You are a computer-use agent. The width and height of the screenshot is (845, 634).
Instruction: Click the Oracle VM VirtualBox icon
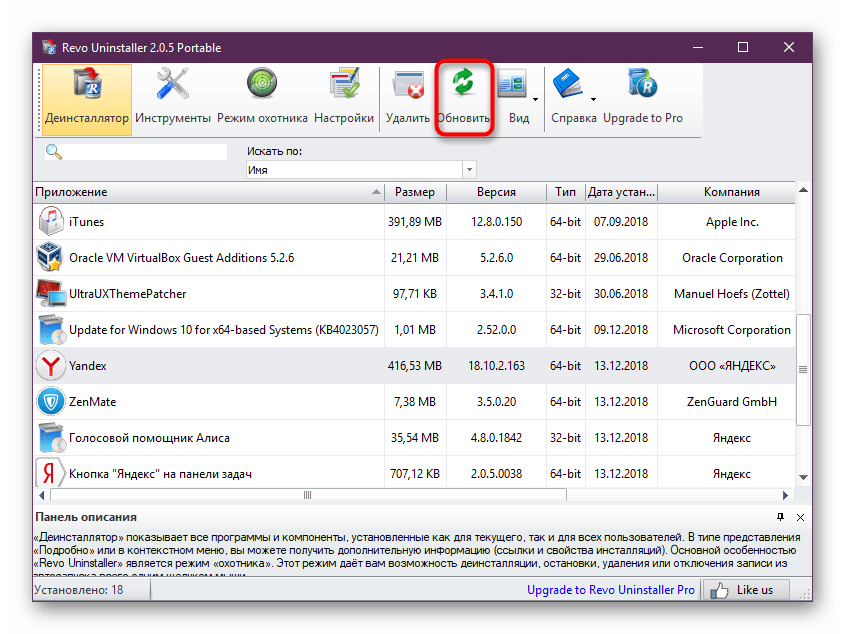point(51,258)
